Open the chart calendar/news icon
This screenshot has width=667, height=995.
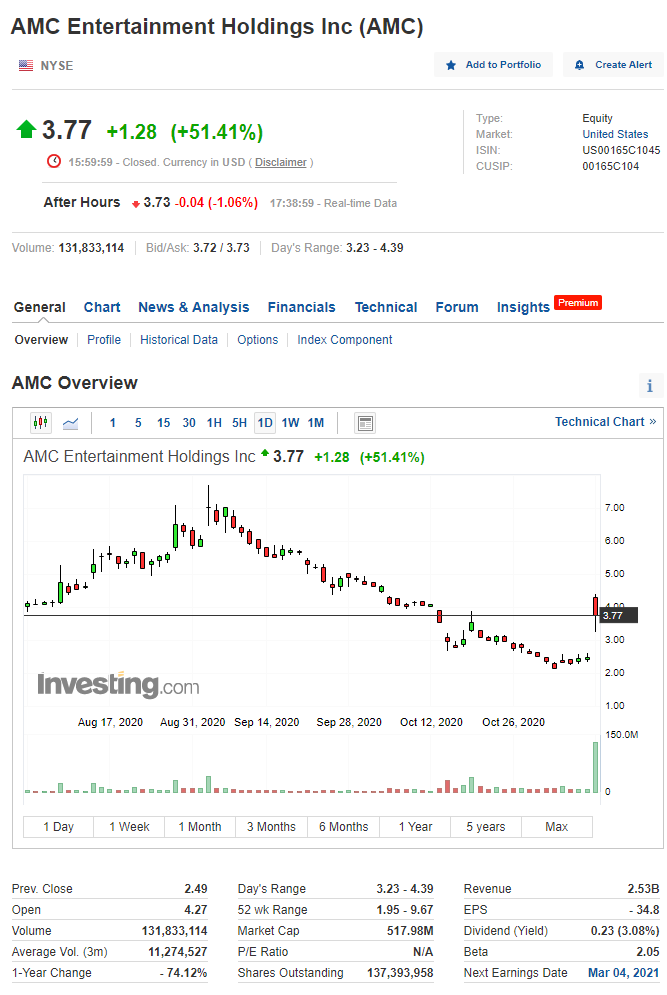click(365, 423)
